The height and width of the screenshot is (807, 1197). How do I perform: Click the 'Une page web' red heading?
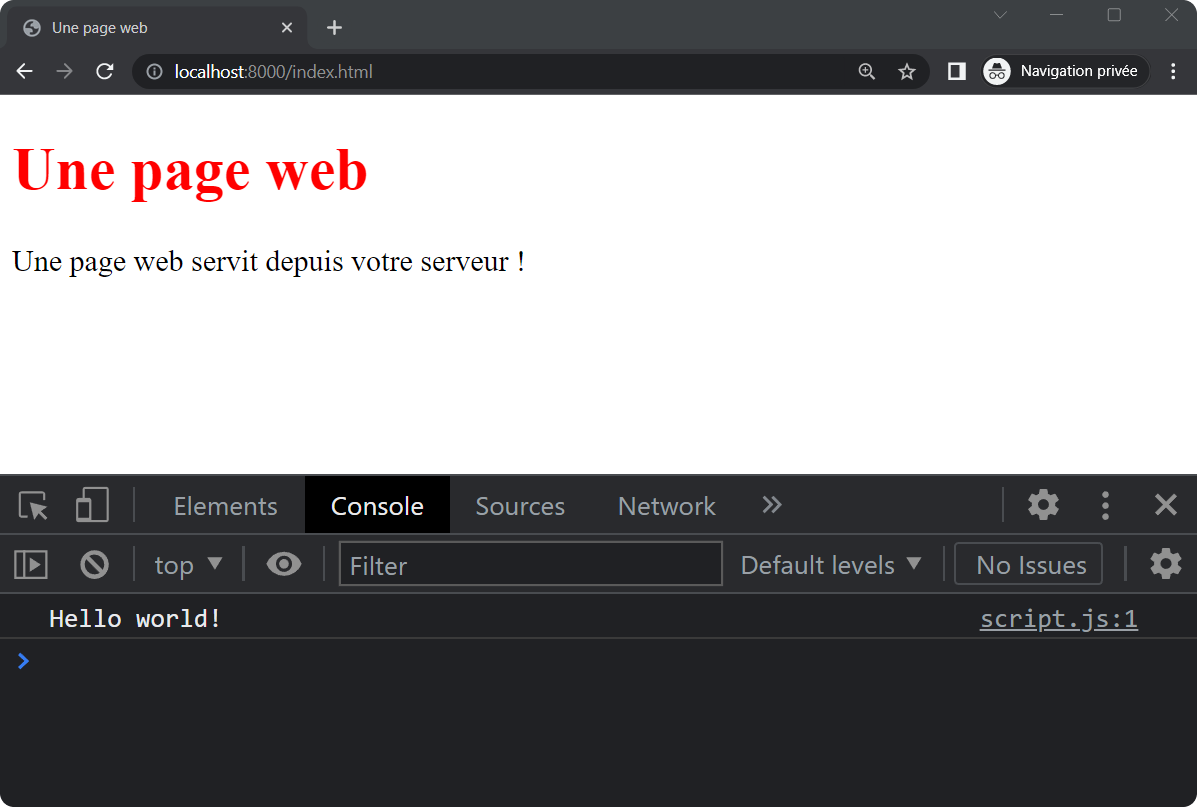click(190, 170)
